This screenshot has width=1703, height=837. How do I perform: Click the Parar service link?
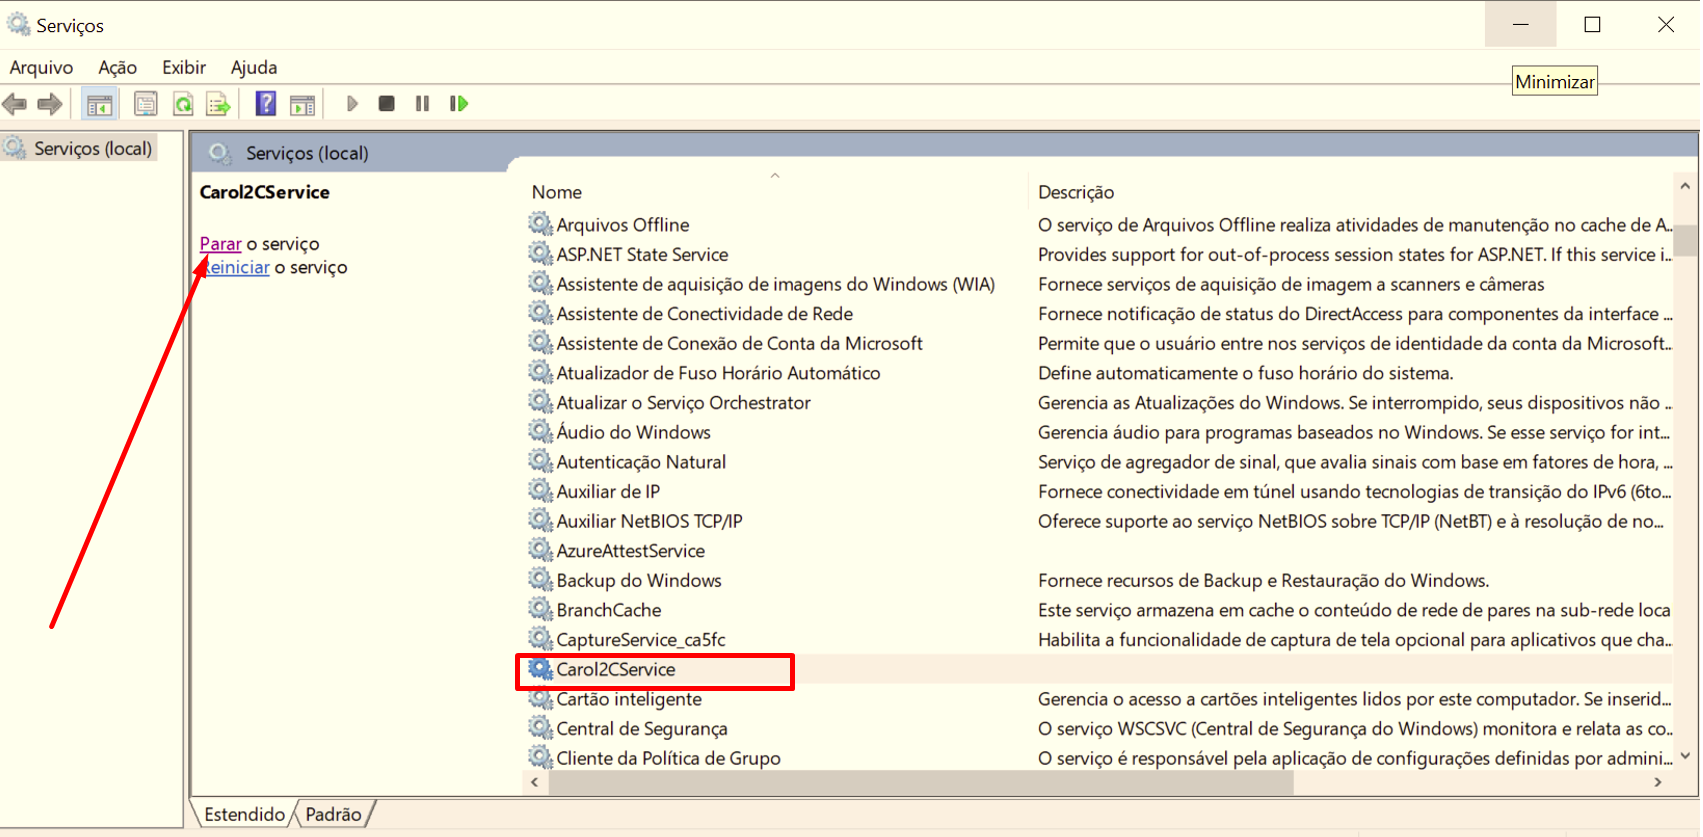(x=220, y=244)
